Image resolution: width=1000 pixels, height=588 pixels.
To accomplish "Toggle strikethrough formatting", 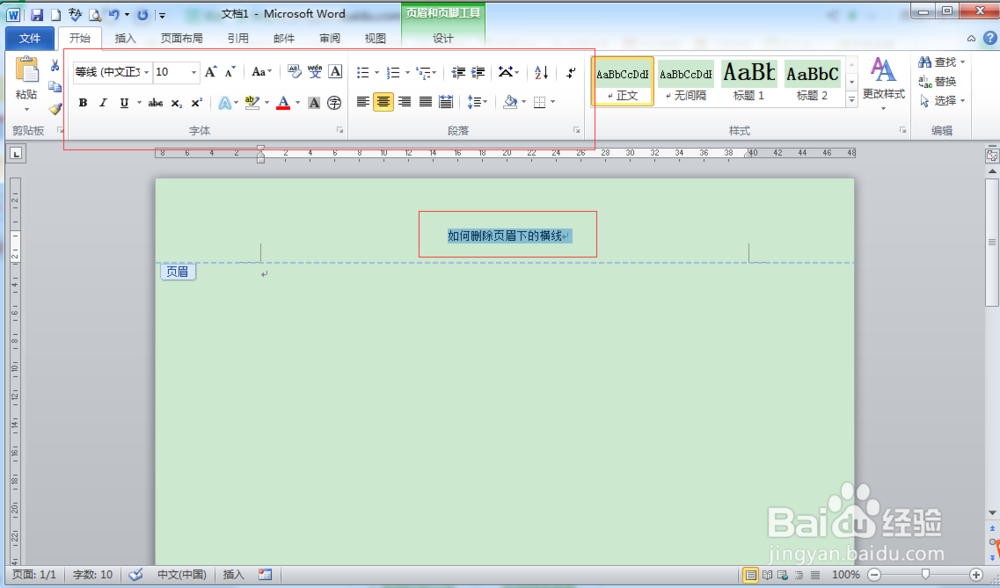I will (156, 103).
